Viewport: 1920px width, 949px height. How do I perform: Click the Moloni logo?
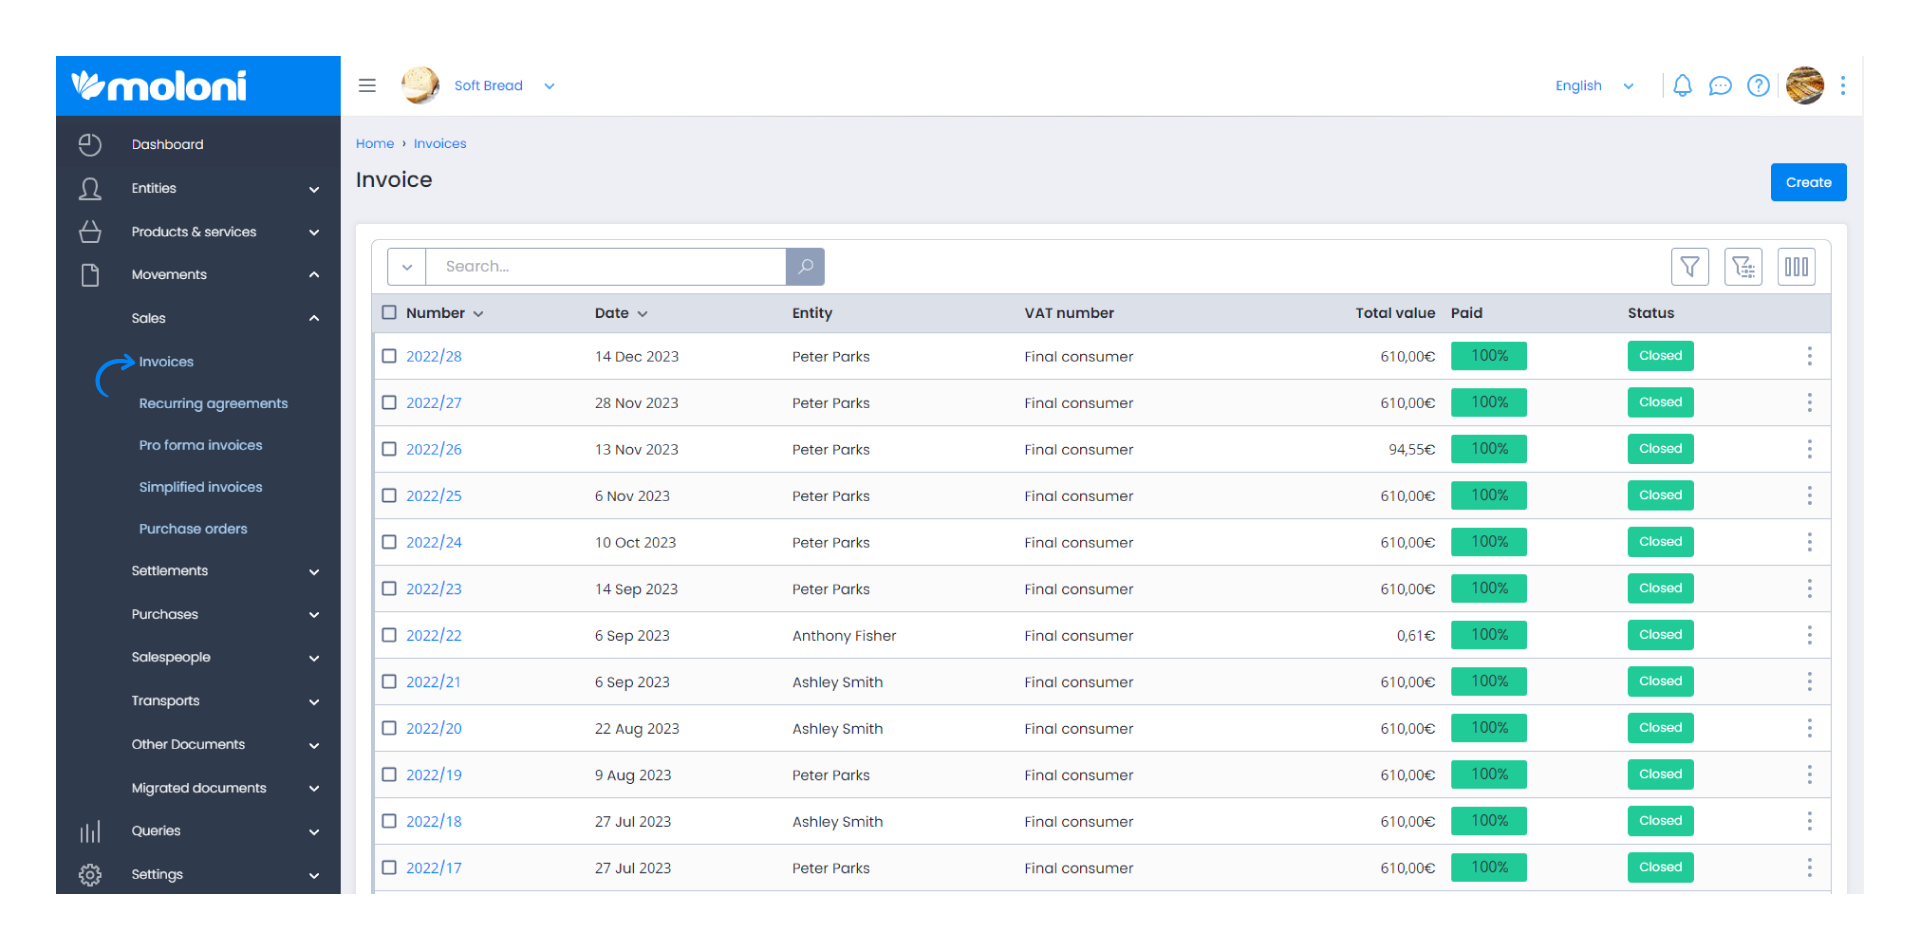tap(160, 86)
